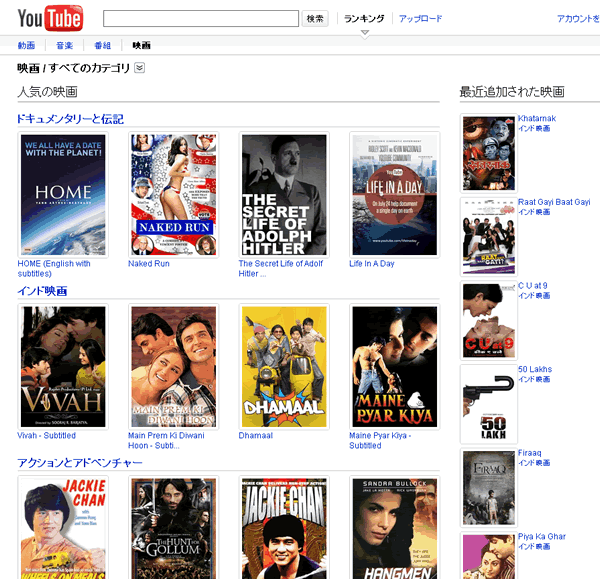
Task: Click the C U at 9 title
Action: pos(533,286)
